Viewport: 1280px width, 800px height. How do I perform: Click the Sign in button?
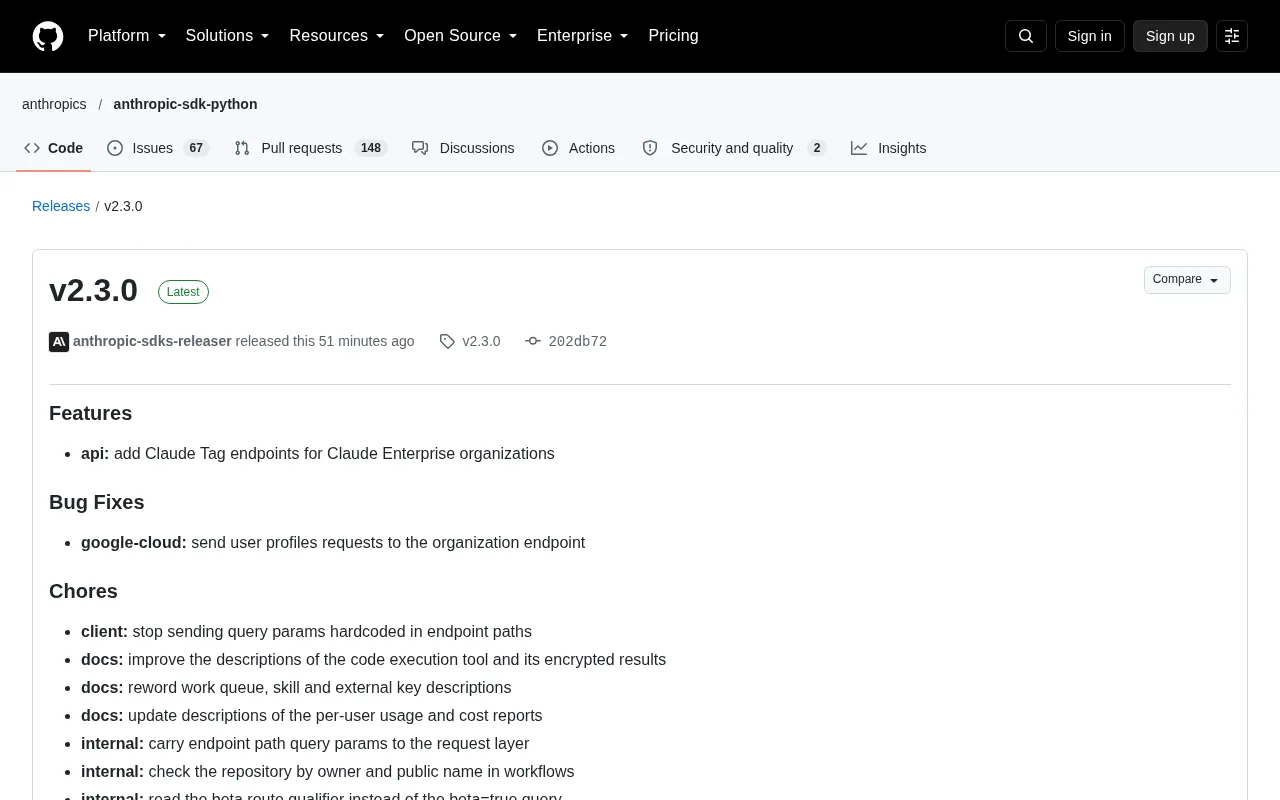1089,36
